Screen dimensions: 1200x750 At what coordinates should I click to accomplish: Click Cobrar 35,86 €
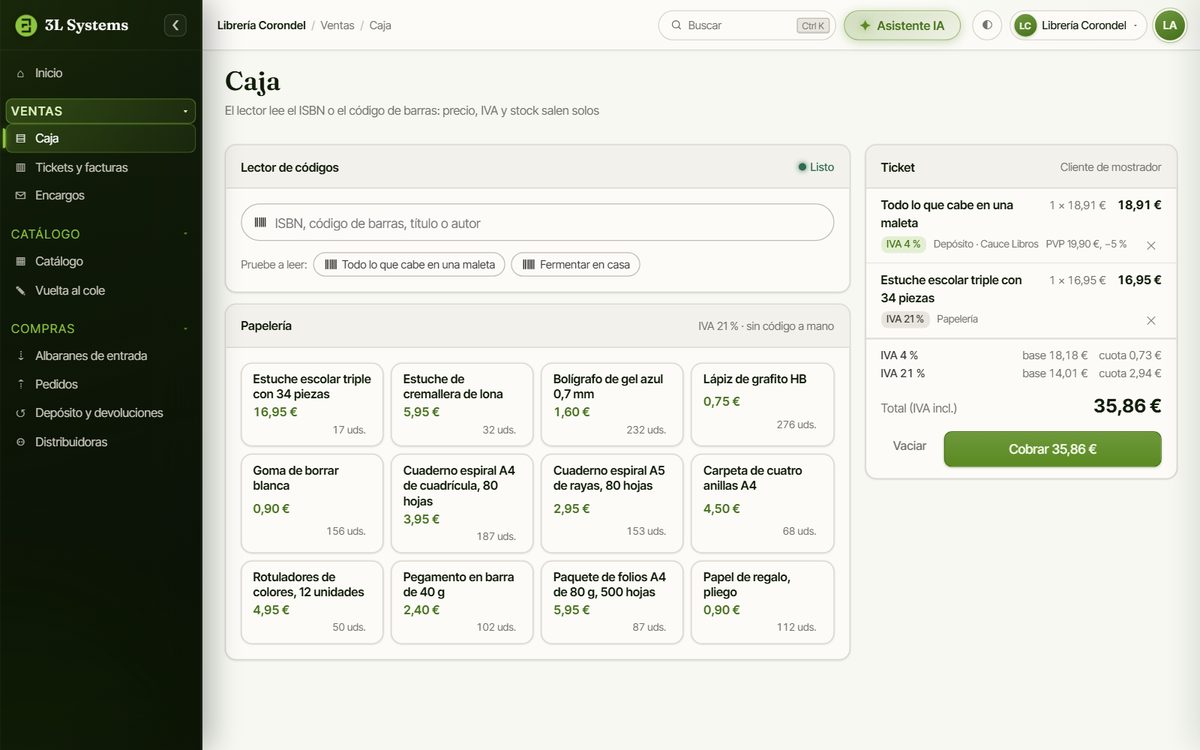point(1052,449)
